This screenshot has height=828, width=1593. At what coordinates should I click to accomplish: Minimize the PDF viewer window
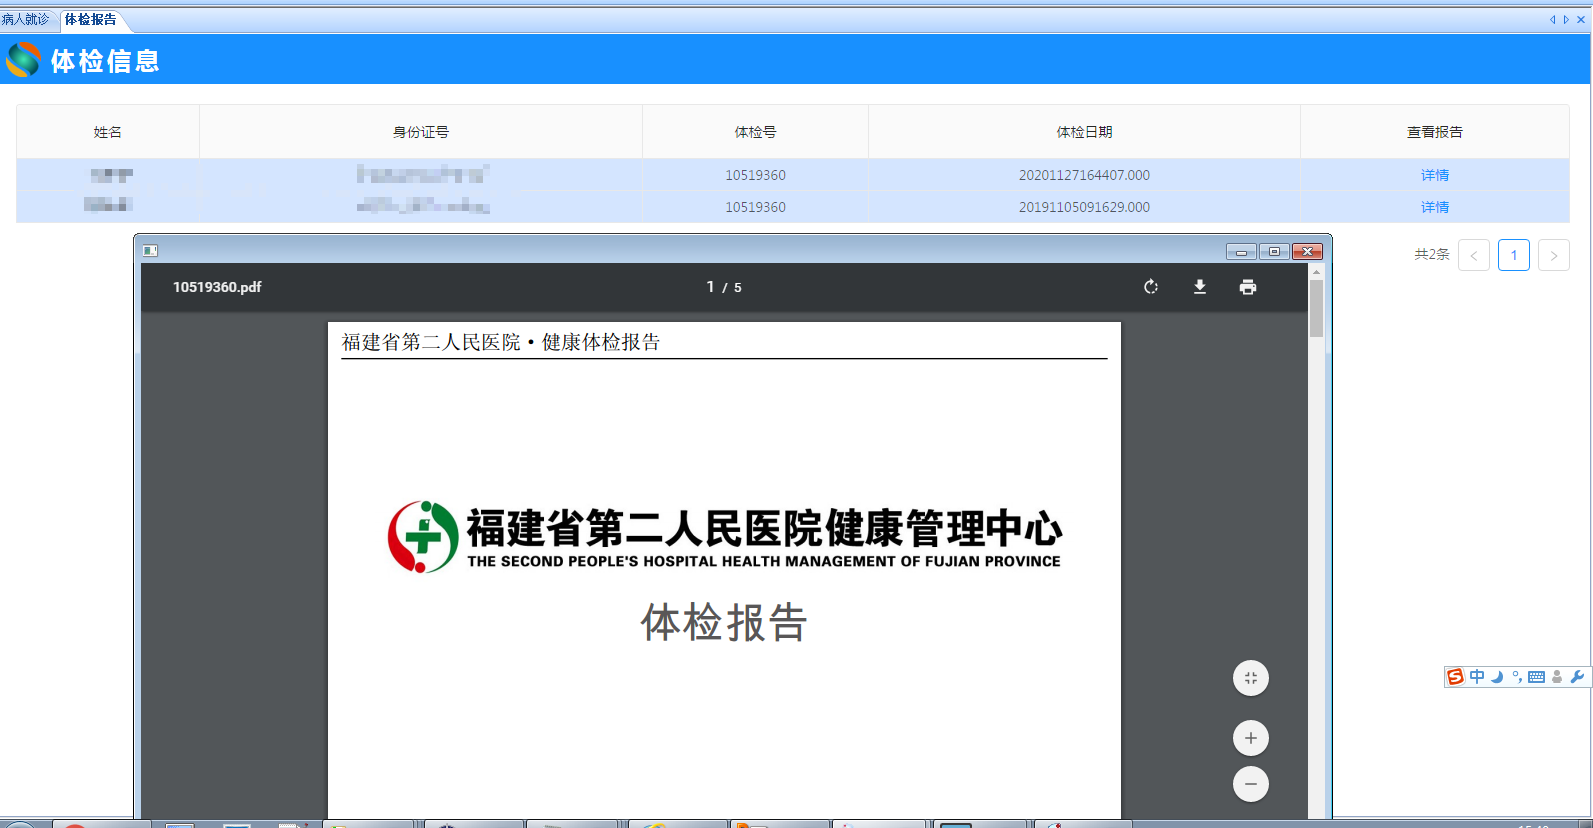pyautogui.click(x=1241, y=251)
